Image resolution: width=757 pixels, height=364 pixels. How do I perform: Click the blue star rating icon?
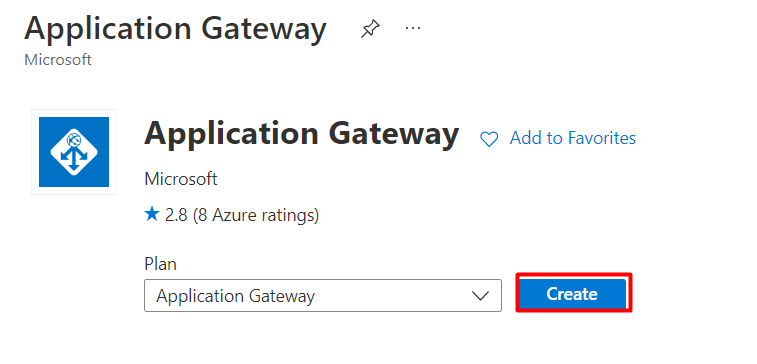(152, 214)
